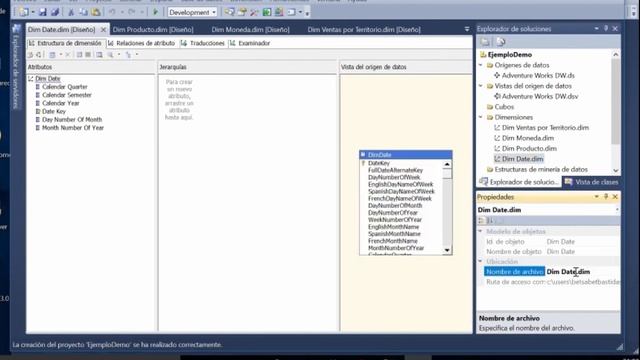Open the Examinador tab

(250, 43)
